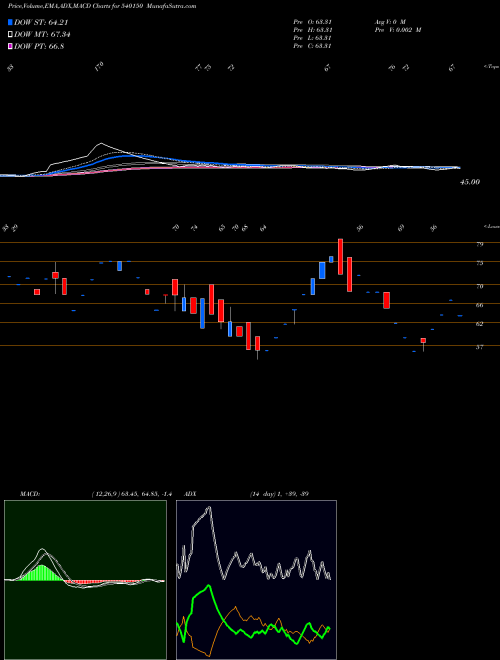Click the white DOW MT legend swatch

tap(10, 35)
